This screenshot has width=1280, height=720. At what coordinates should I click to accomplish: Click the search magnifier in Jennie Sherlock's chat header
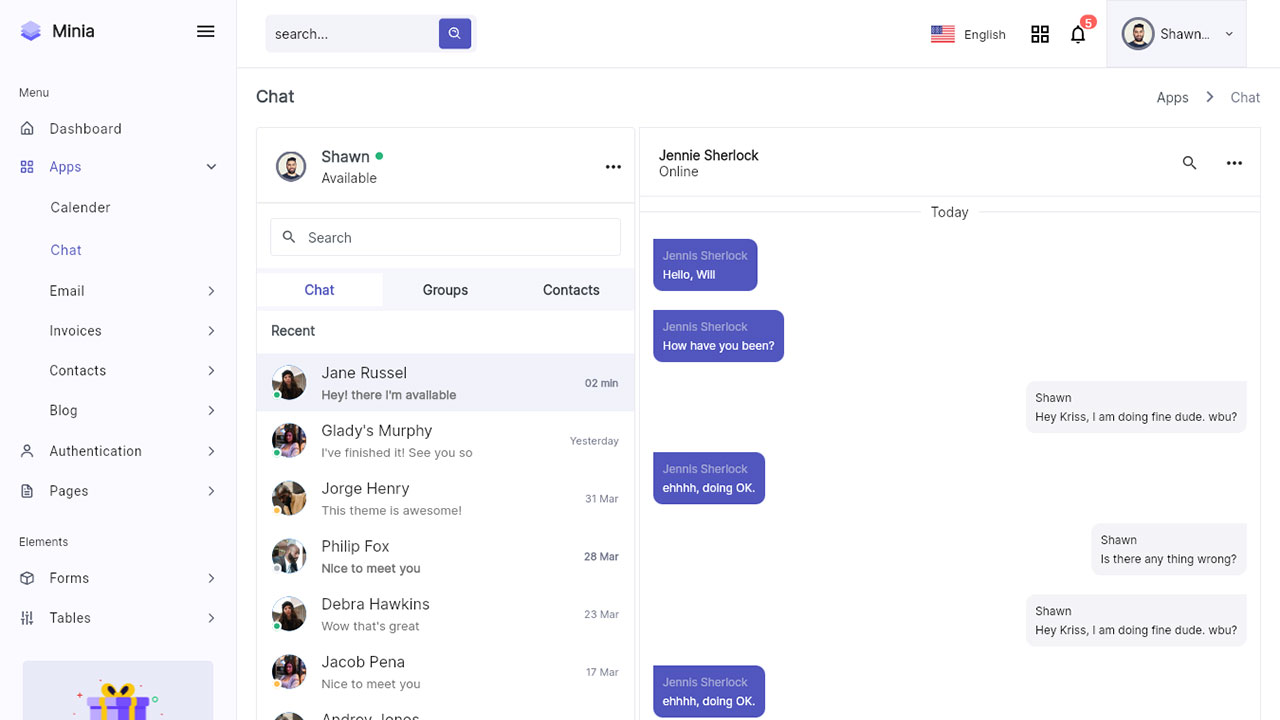click(x=1189, y=162)
